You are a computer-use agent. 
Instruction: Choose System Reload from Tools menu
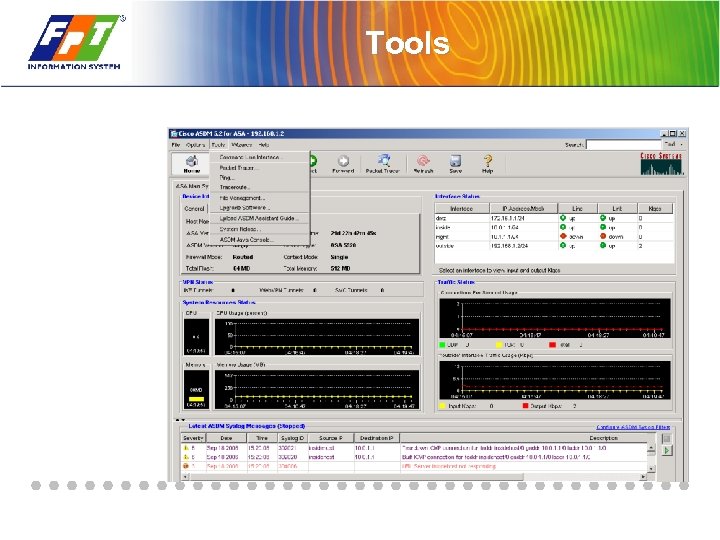[x=259, y=229]
